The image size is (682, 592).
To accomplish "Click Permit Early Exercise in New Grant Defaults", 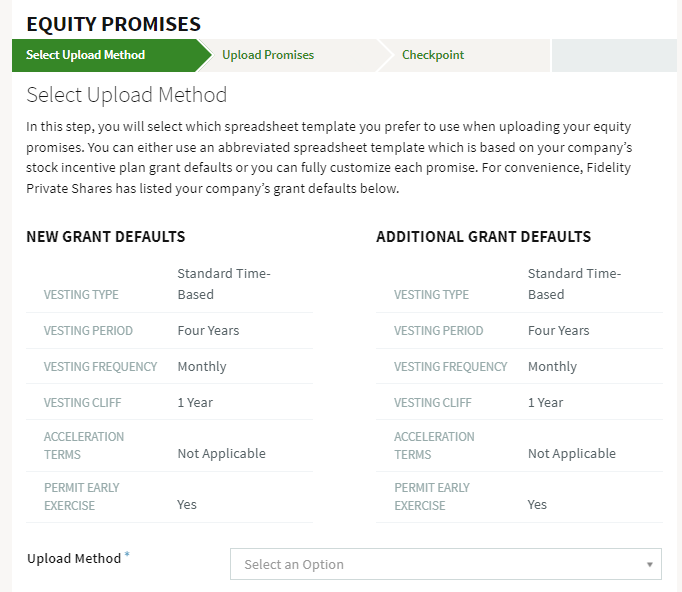I will [x=81, y=497].
